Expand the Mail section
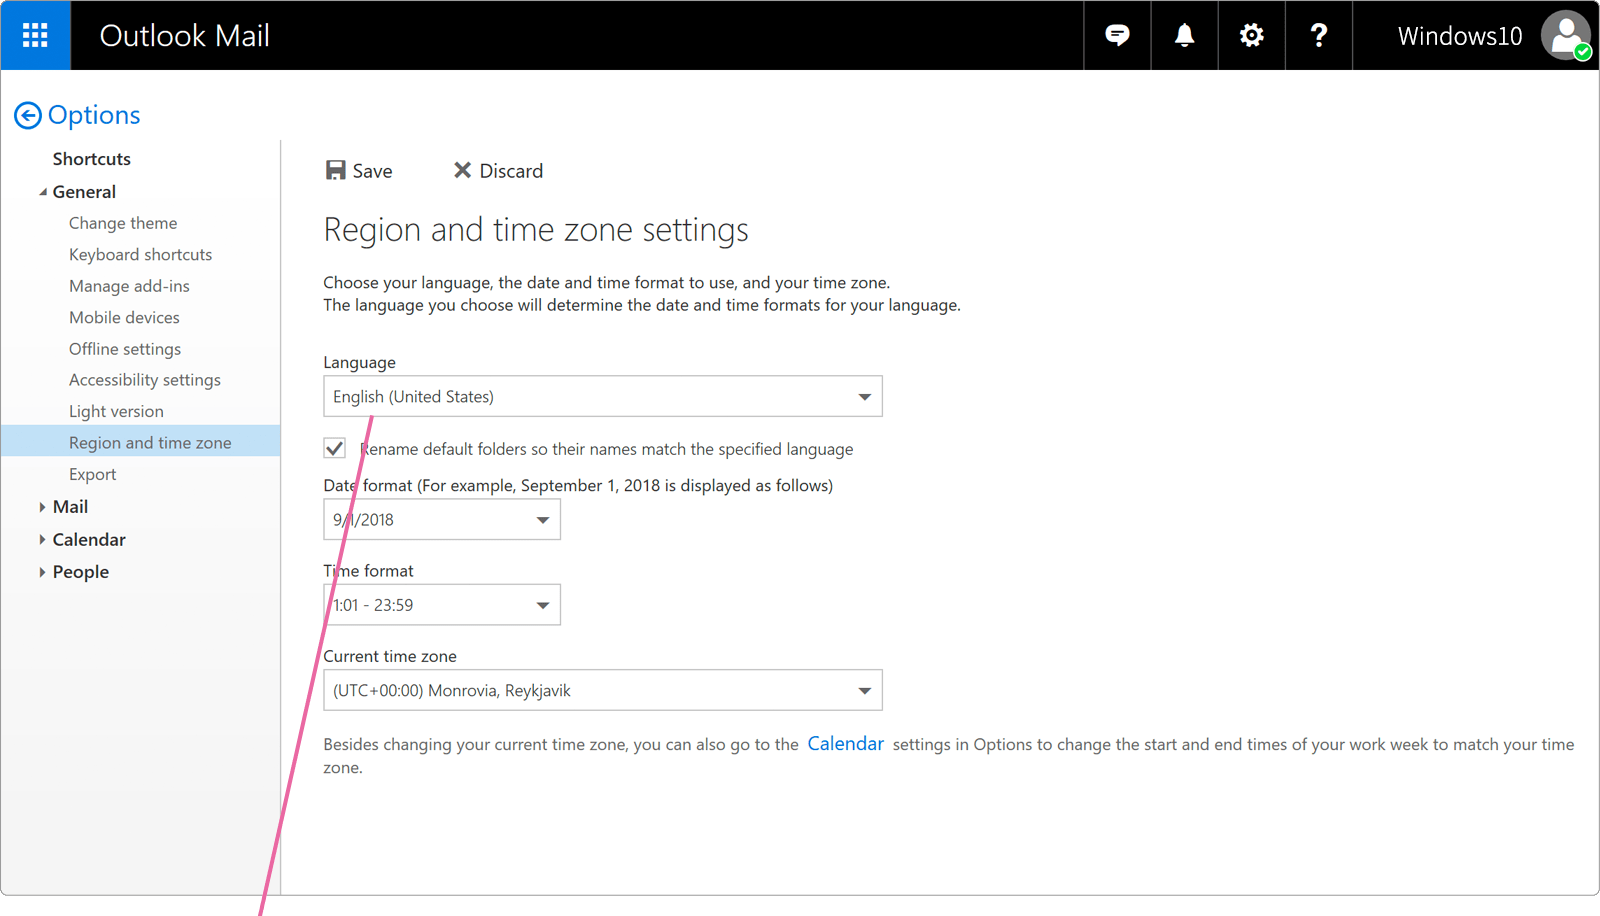The height and width of the screenshot is (916, 1600). (42, 507)
